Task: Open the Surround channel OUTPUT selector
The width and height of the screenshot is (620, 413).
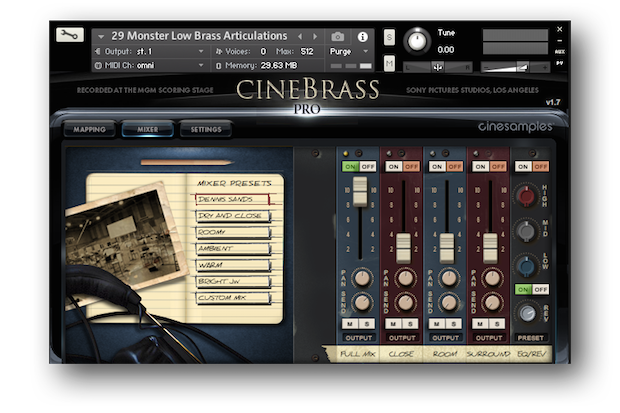Action: (489, 338)
